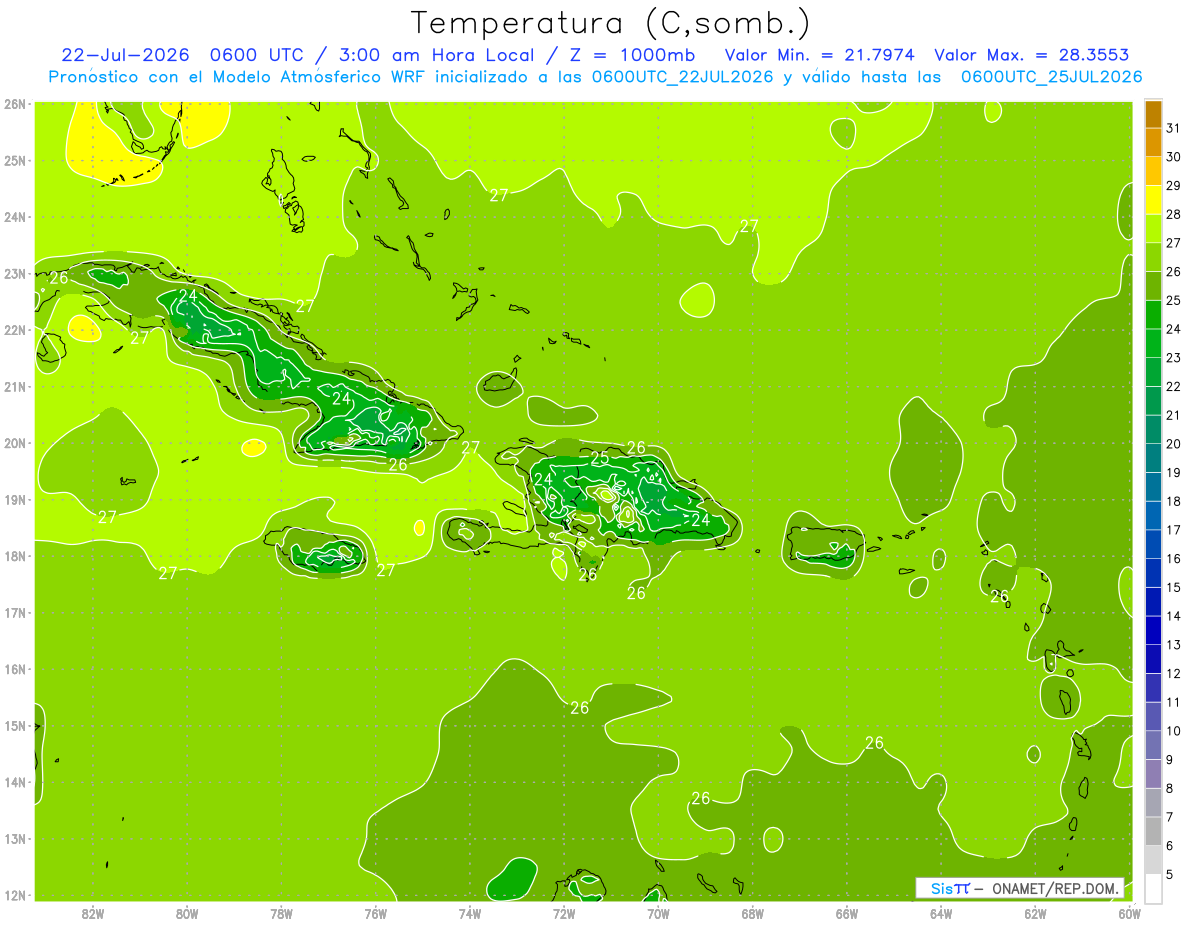This screenshot has height=927, width=1200.
Task: Click the colorbar scale value 9
Action: coord(1171,760)
